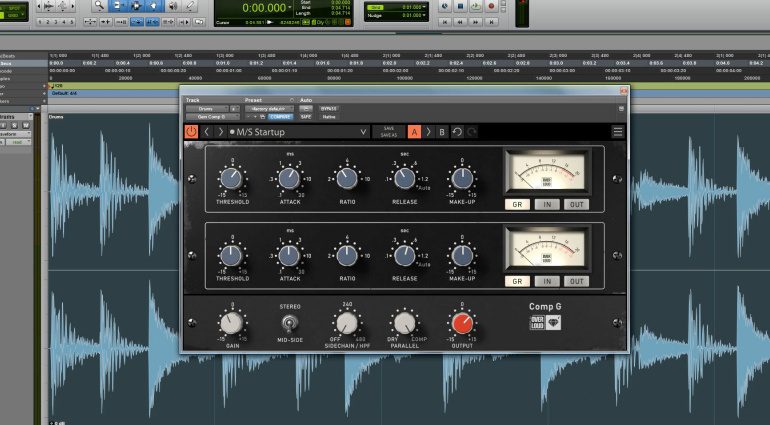
Task: Click the PARALLEL dry/comp knob
Action: 405,323
